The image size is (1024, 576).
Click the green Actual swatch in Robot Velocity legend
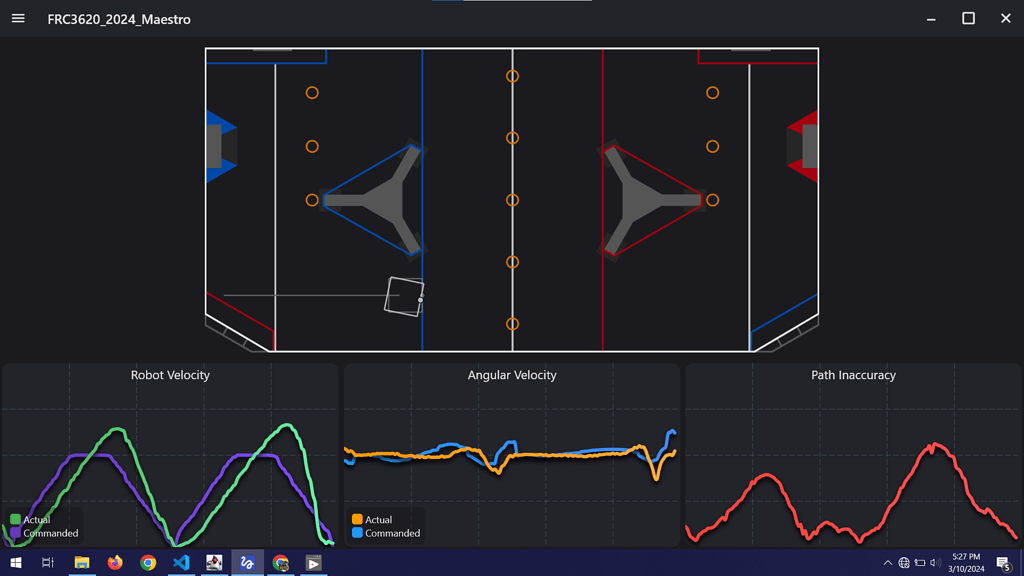pos(15,519)
